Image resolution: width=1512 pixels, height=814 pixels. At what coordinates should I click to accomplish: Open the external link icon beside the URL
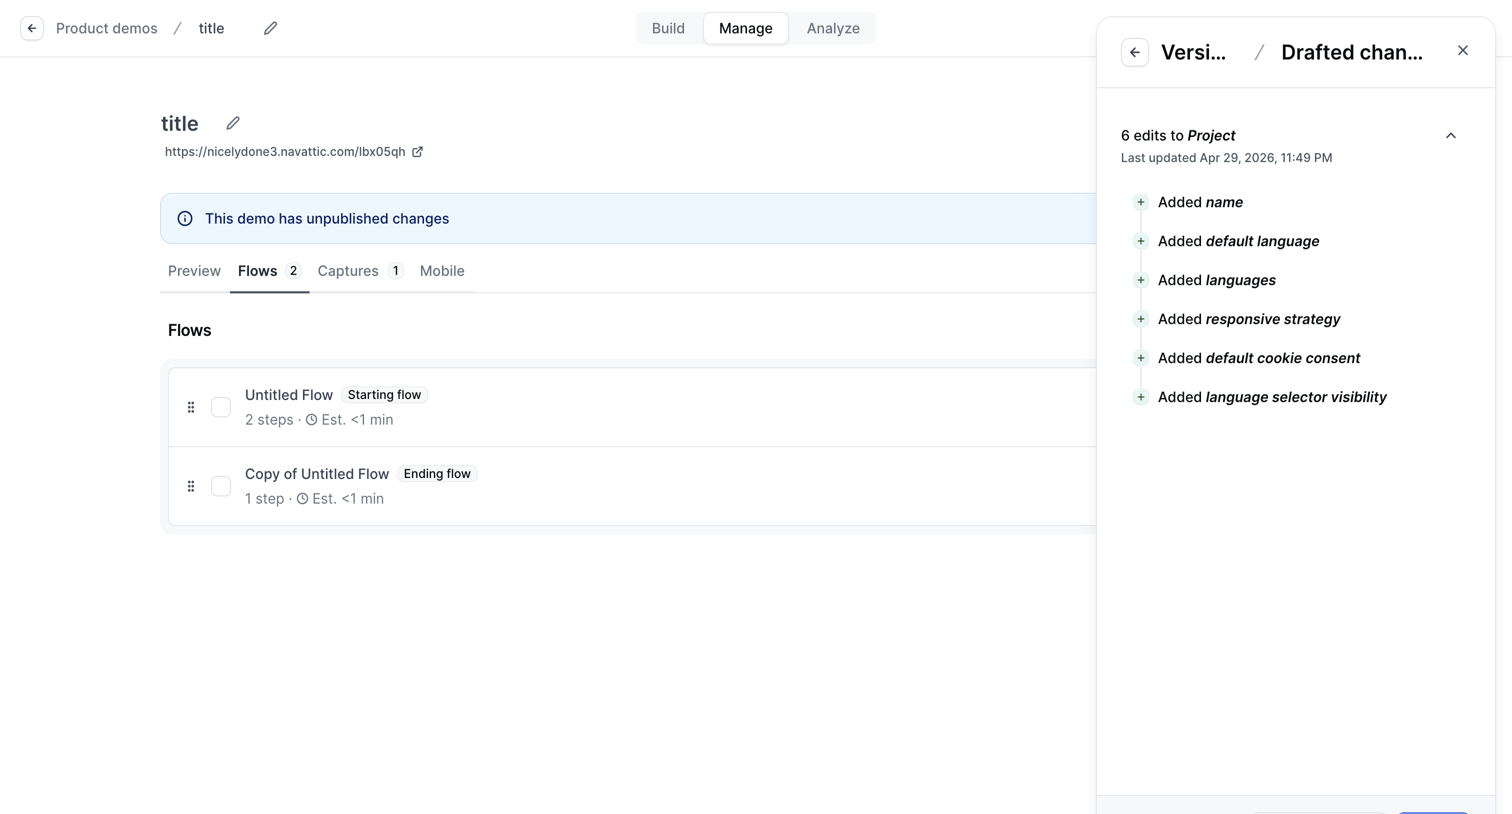tap(418, 152)
